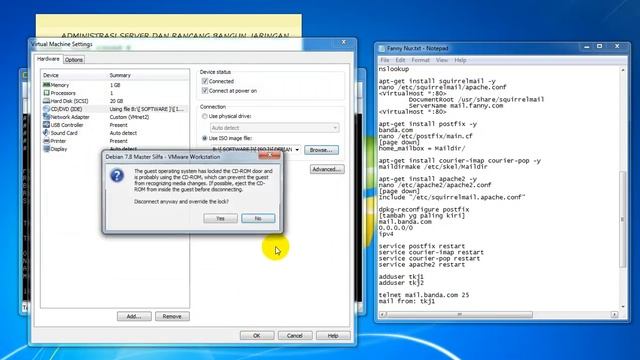The height and width of the screenshot is (360, 640).
Task: Click the Printer device icon
Action: click(x=47, y=141)
